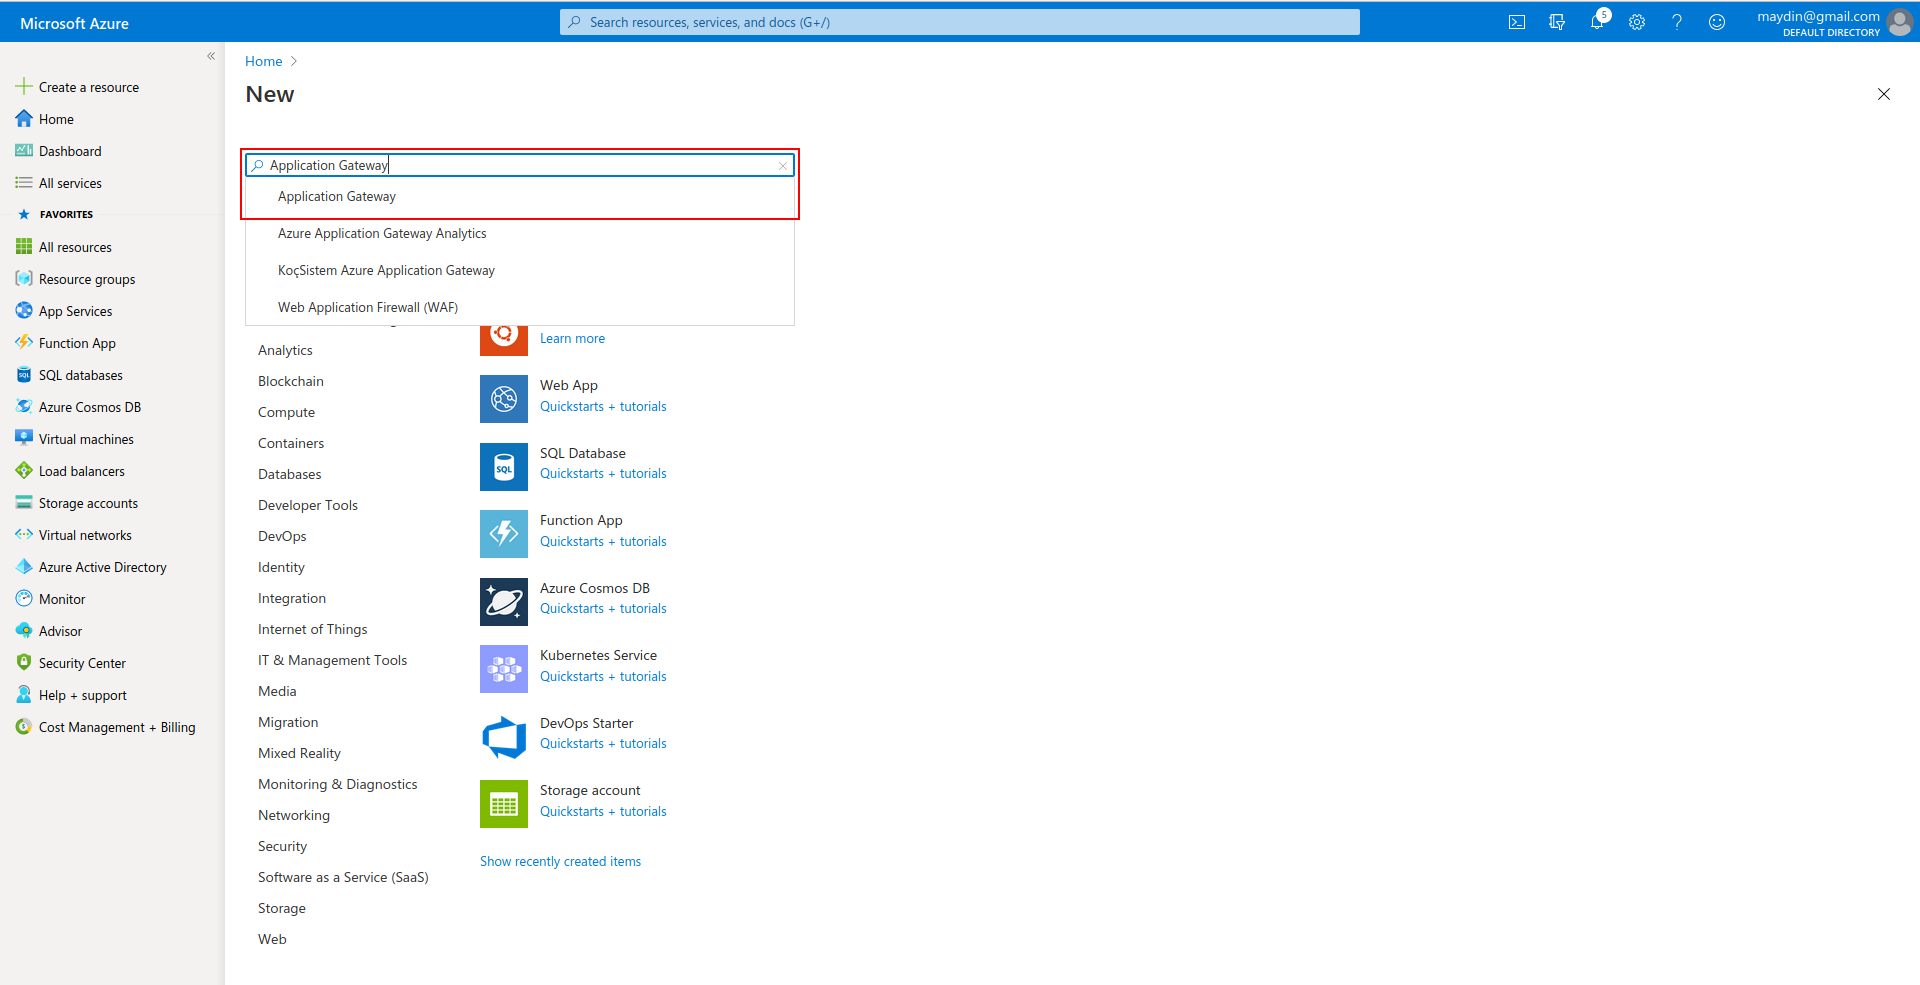Select the Containers category
This screenshot has height=985, width=1920.
tap(291, 444)
